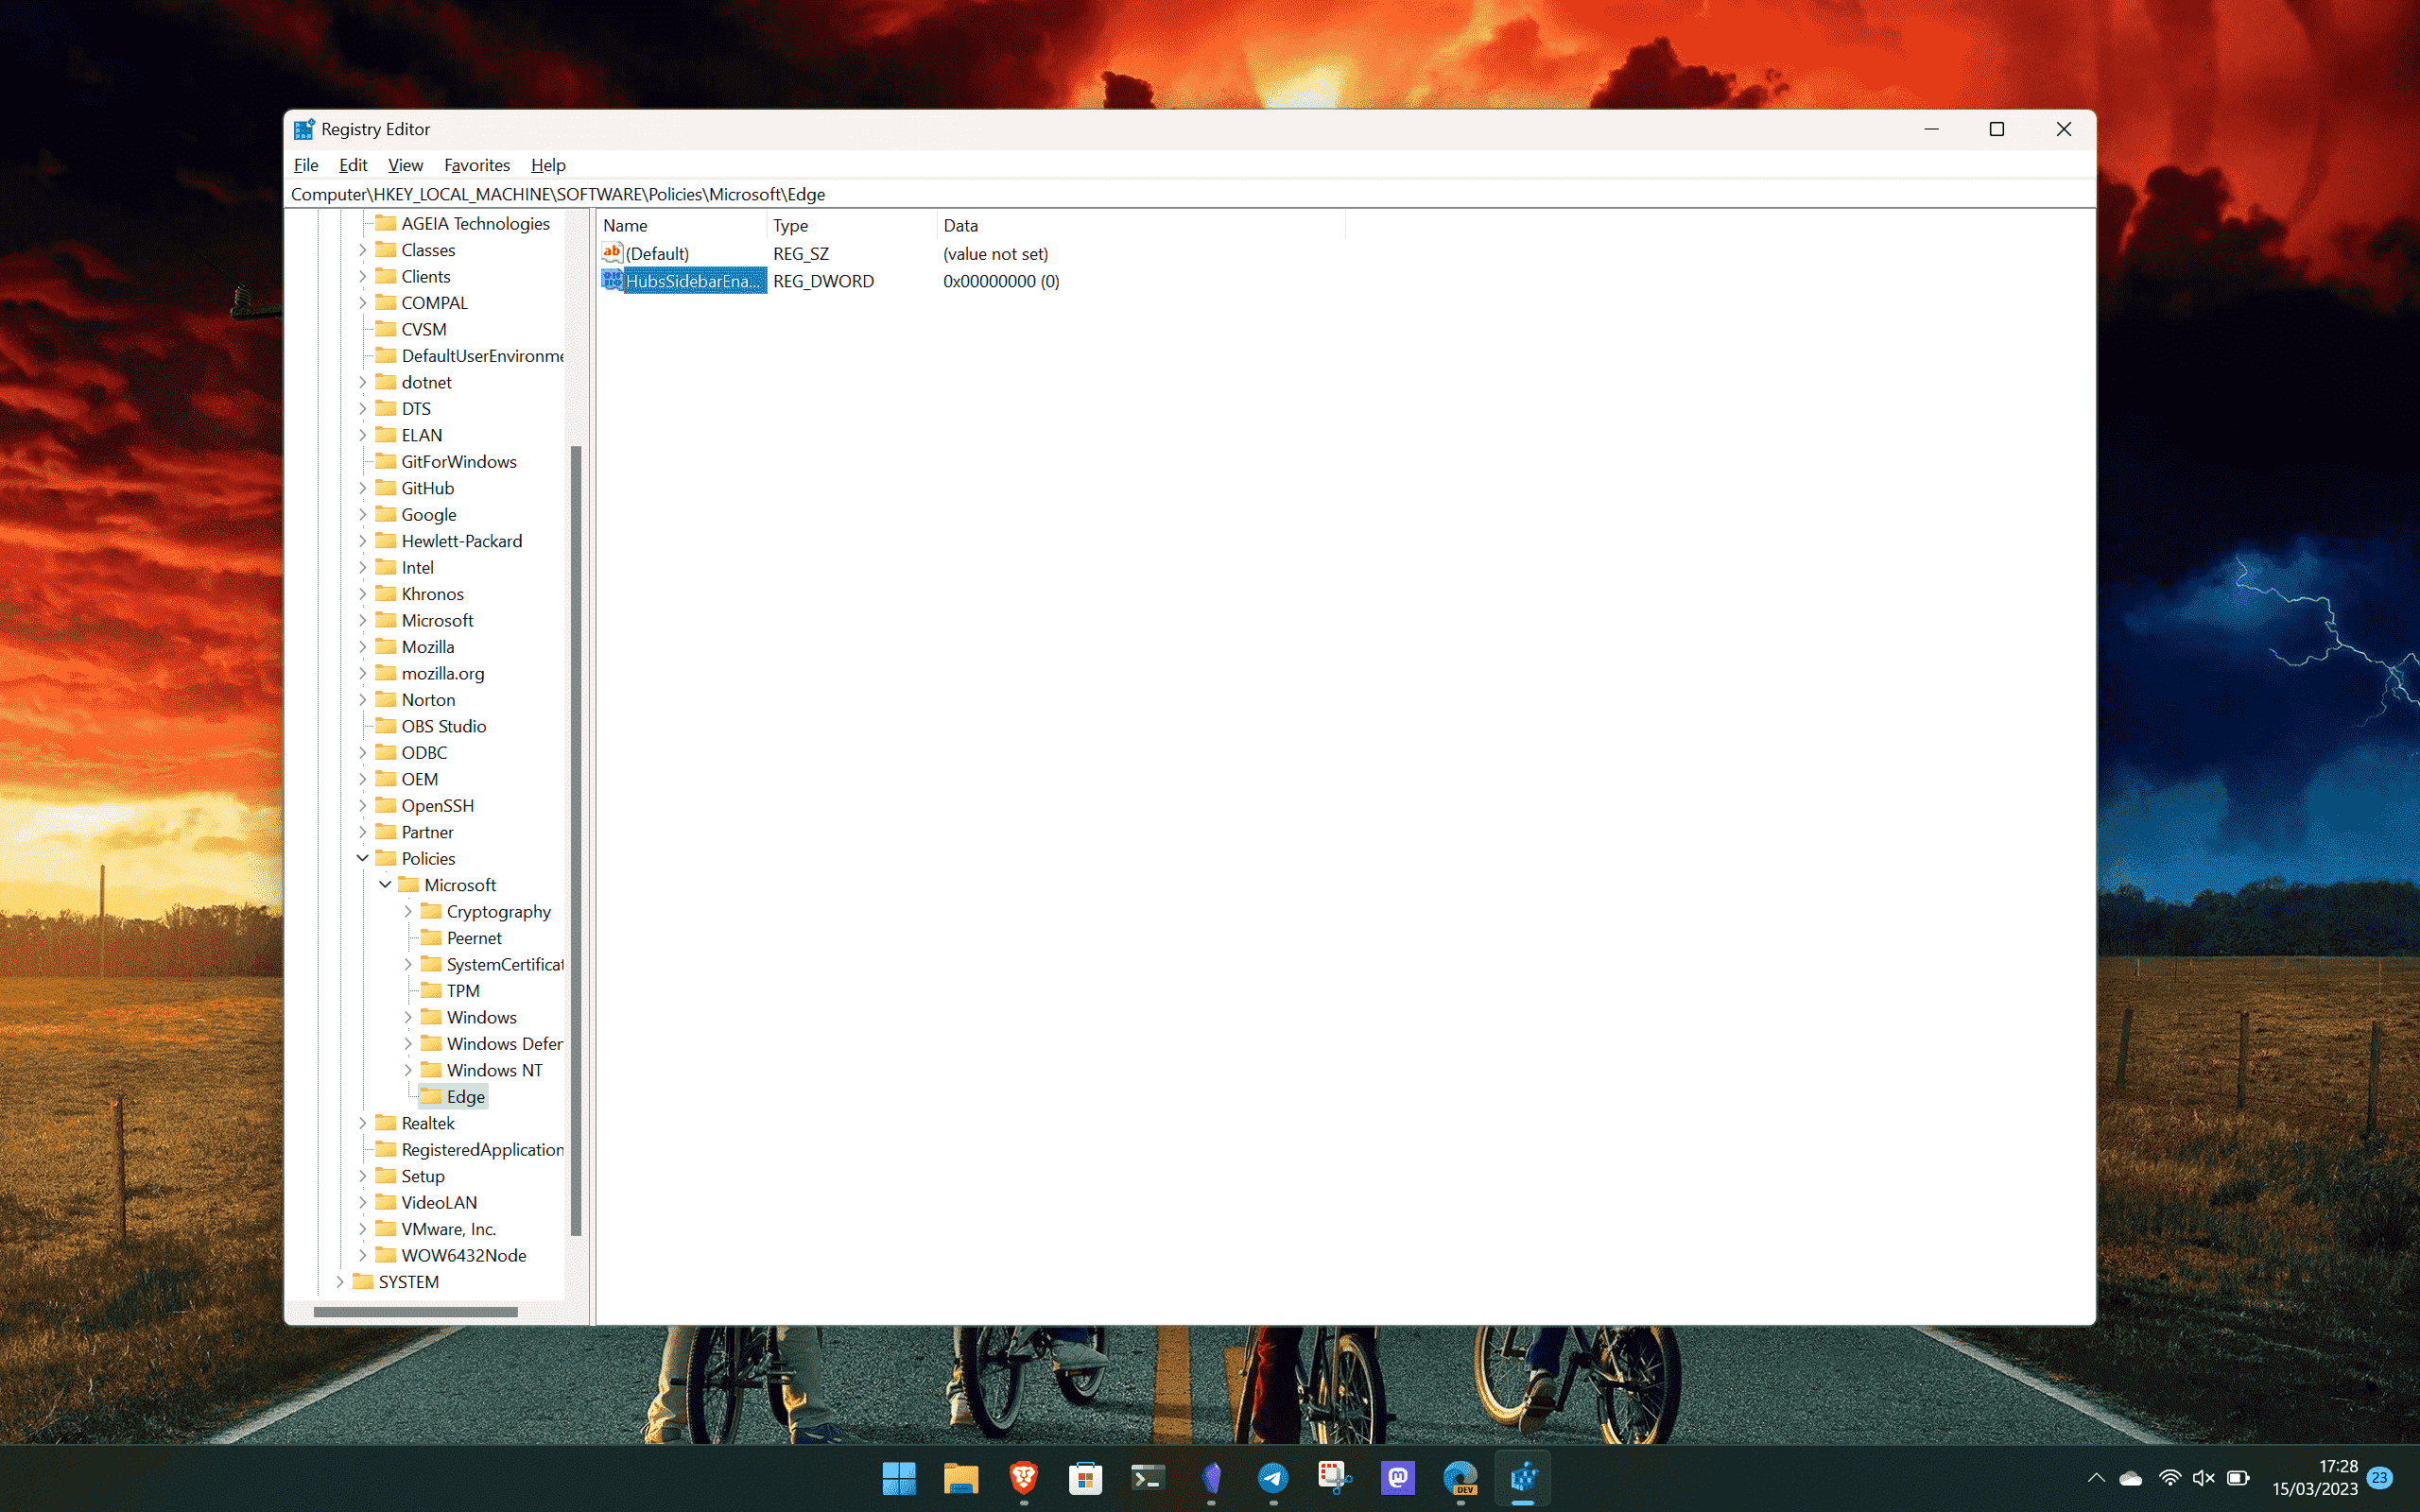Image resolution: width=2420 pixels, height=1512 pixels.
Task: Expand the Policies folder in tree
Action: (362, 857)
